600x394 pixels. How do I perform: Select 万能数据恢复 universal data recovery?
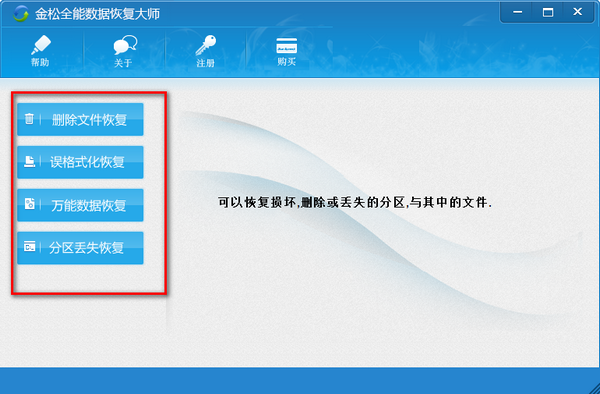(80, 205)
